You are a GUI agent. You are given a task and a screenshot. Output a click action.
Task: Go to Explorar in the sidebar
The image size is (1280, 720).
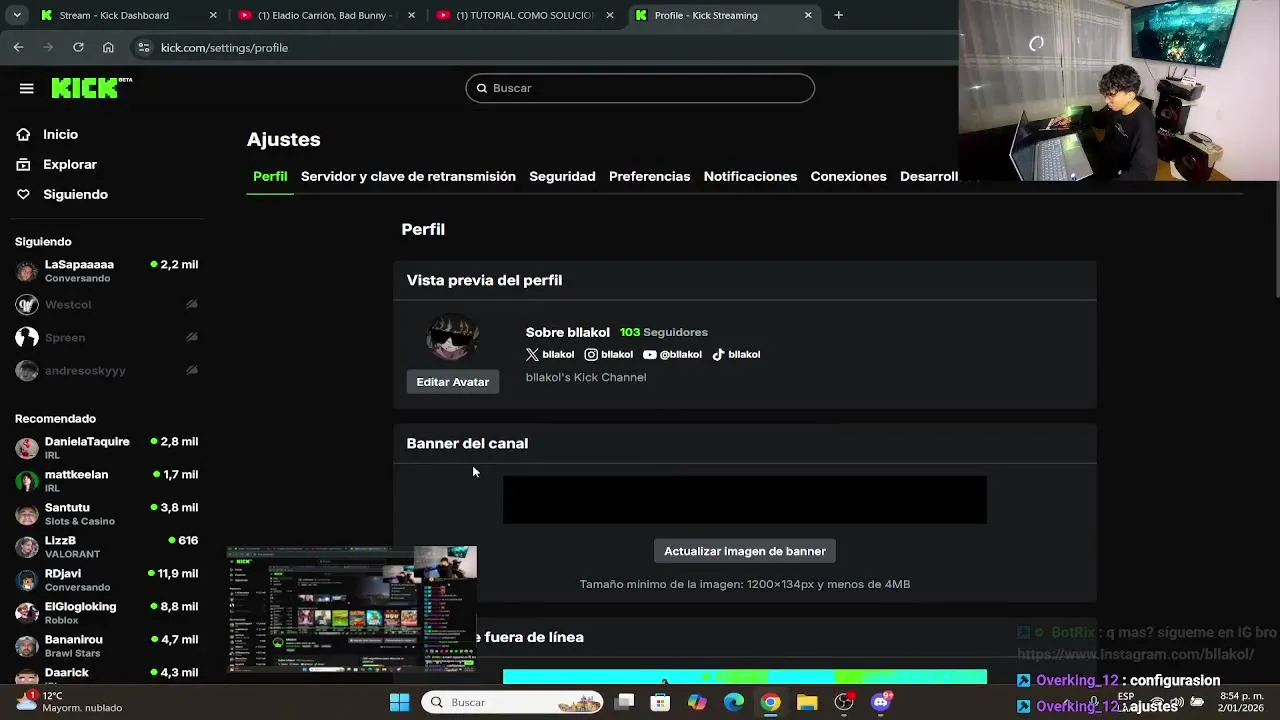click(70, 164)
